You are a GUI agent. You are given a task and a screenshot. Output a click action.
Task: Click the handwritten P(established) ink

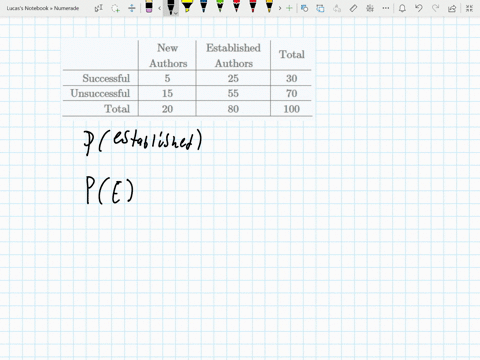point(143,142)
